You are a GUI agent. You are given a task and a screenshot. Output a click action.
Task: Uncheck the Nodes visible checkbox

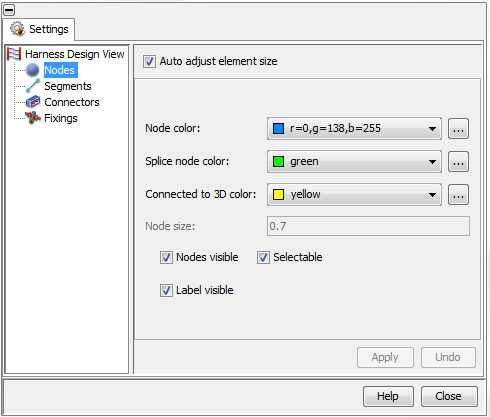tap(166, 257)
